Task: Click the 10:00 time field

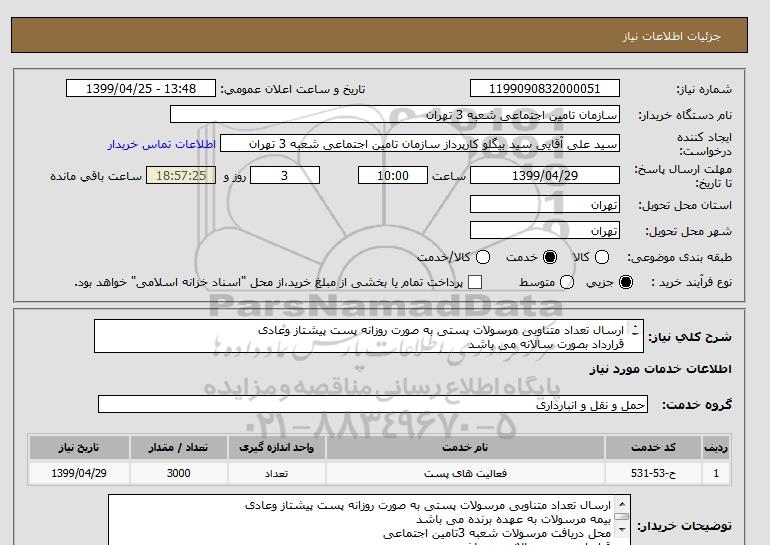Action: [393, 175]
